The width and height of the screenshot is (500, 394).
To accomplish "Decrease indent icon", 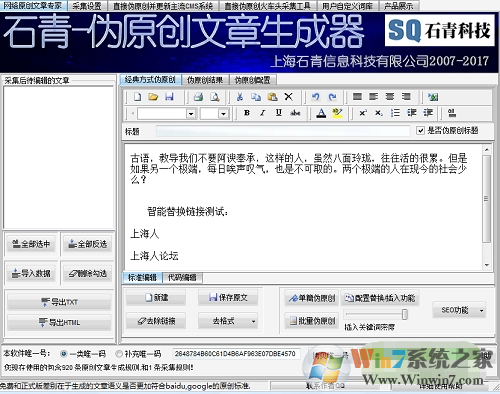I will click(412, 113).
